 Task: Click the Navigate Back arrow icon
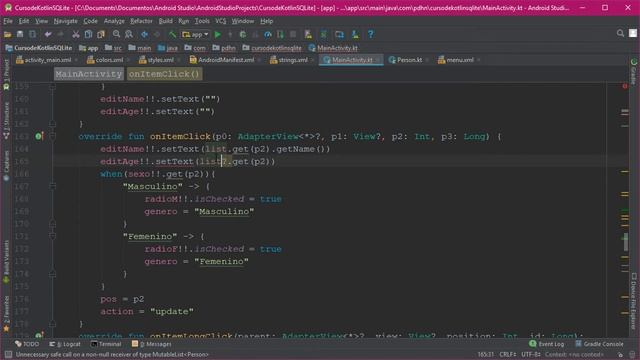144,35
